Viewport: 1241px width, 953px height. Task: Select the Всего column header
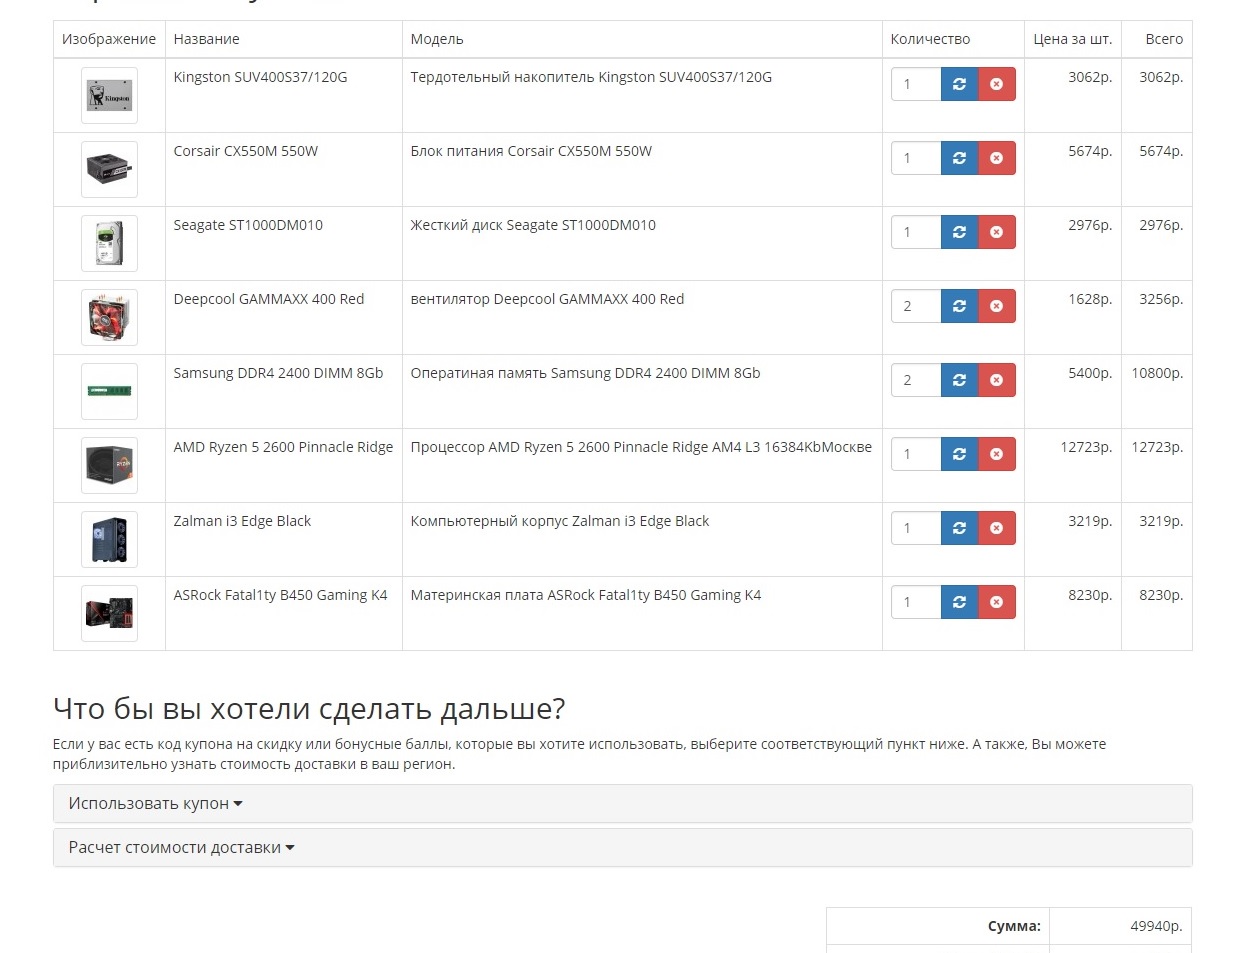(x=1164, y=39)
